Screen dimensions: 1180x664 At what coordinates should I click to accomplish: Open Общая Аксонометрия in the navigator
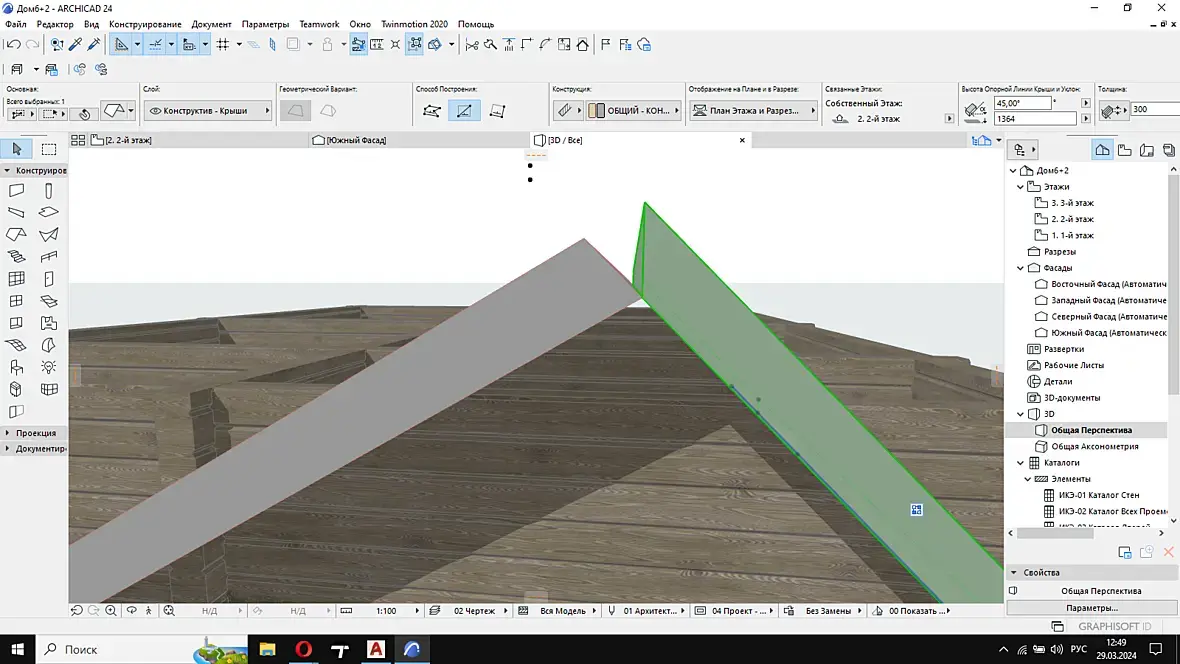coord(1094,446)
